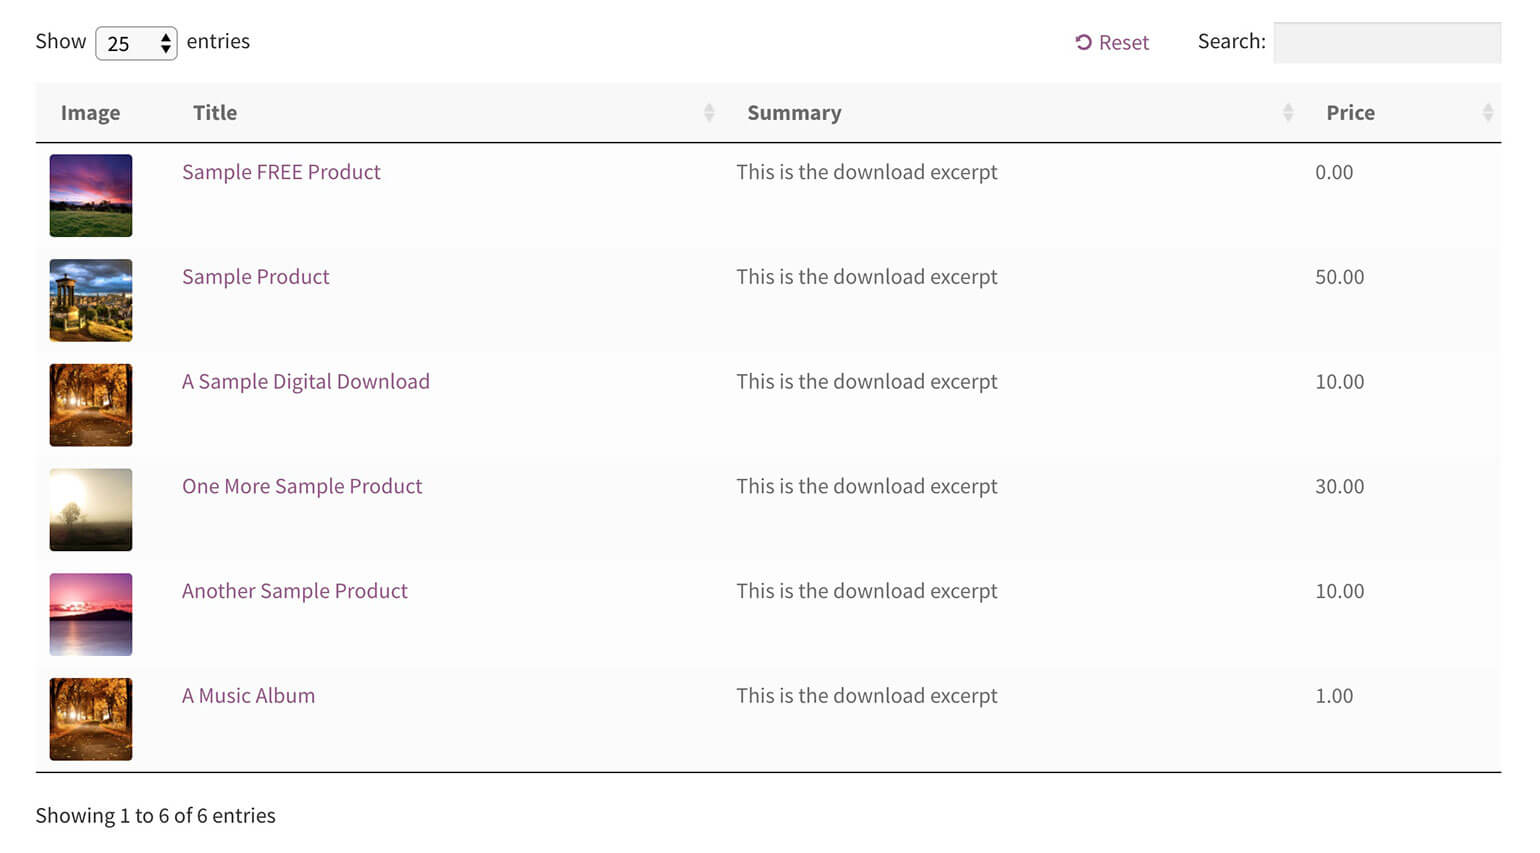Viewport: 1540px width, 853px height.
Task: Click the up stepper arrow on entries selector
Action: tap(165, 37)
